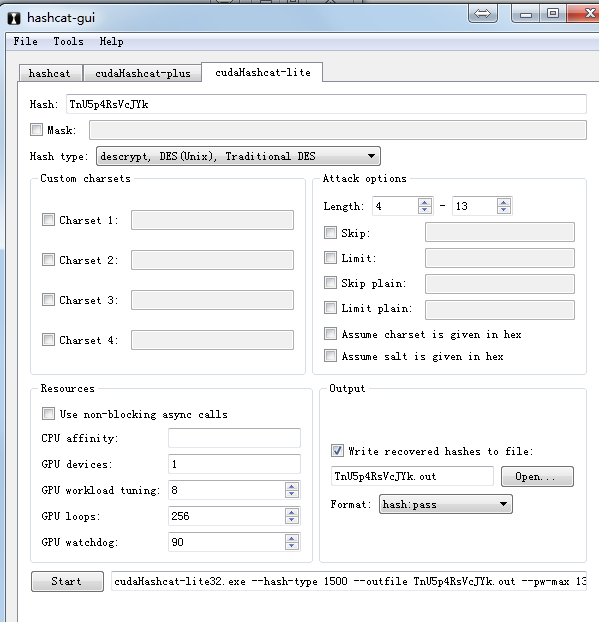Increase GPU loops value

(292, 512)
